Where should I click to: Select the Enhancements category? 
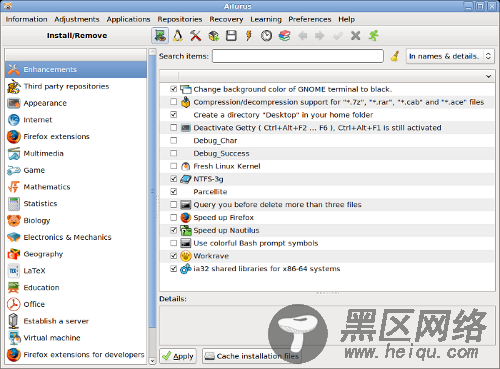point(76,69)
